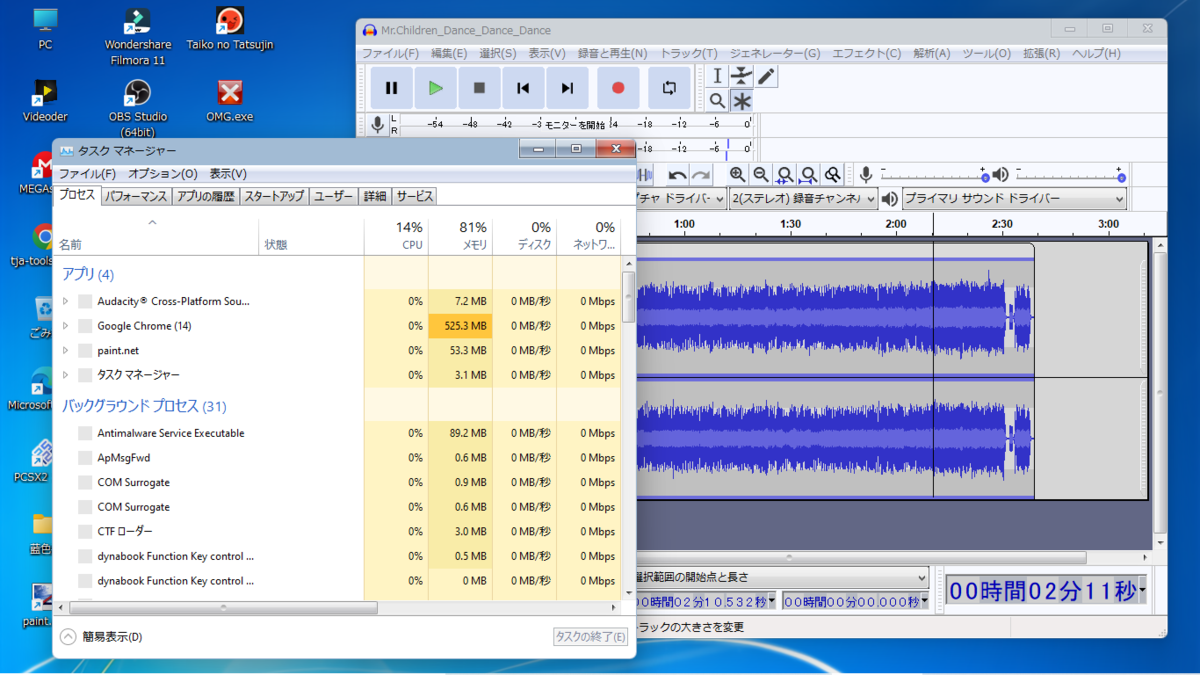Open format arrow of large 00時間02分11秒 display
Viewport: 1200px width, 675px height.
point(1141,592)
